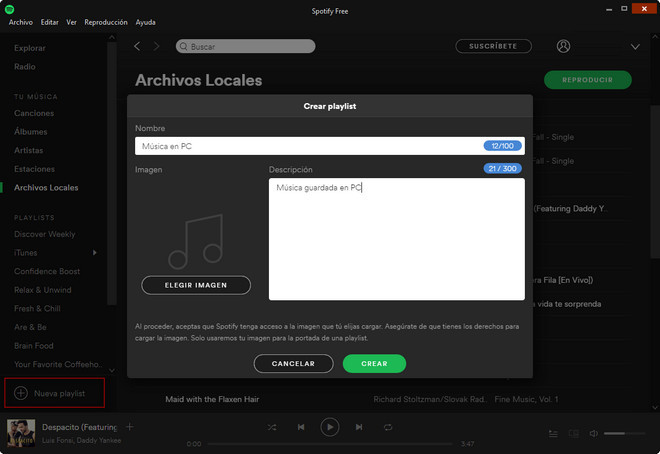Screen dimensions: 660x454
Task: Click the Buscar search field
Action: (245, 46)
